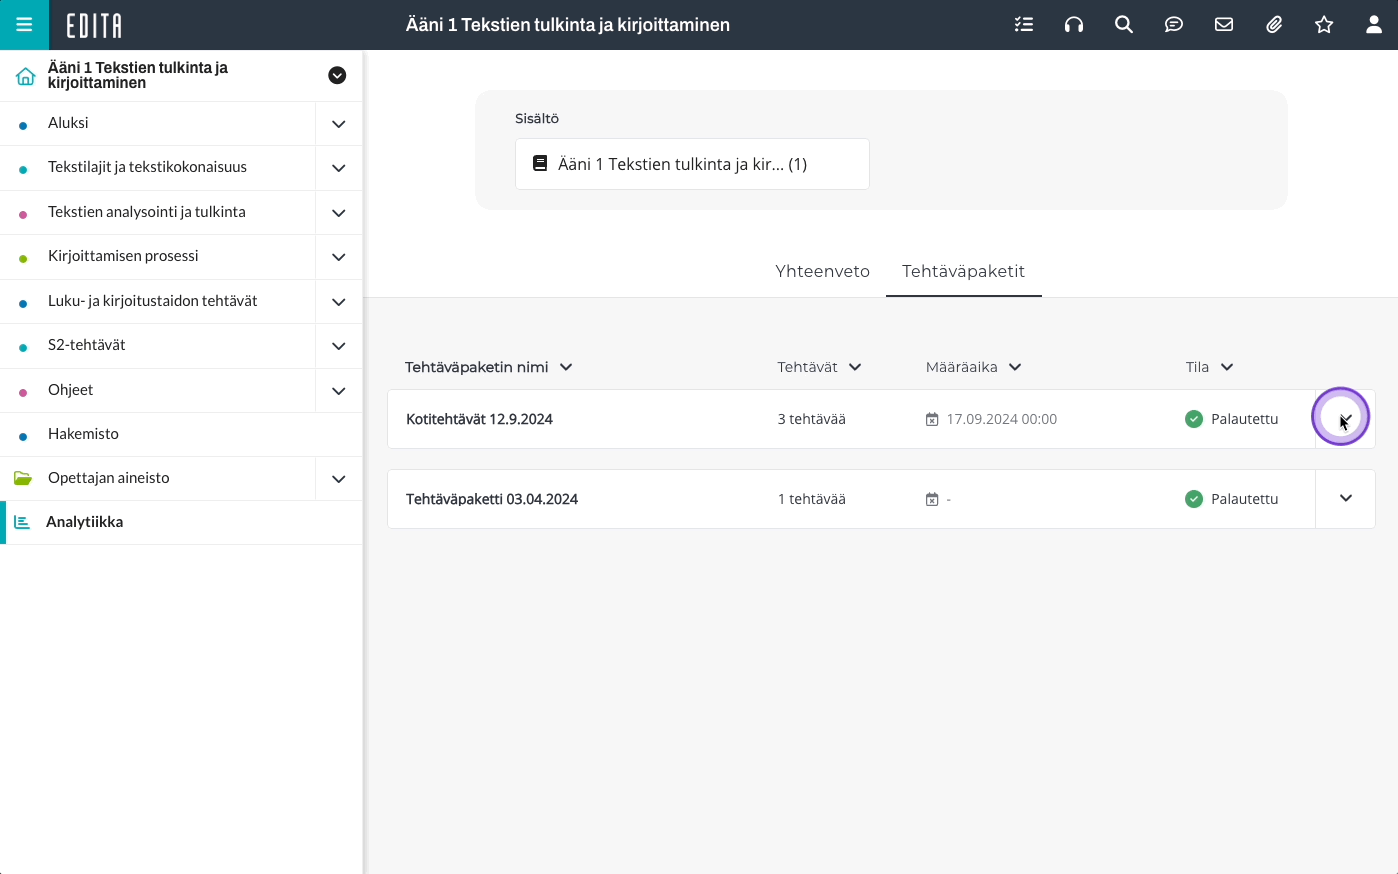Click the '3 tehtävää' cell
Image resolution: width=1398 pixels, height=874 pixels.
click(811, 419)
